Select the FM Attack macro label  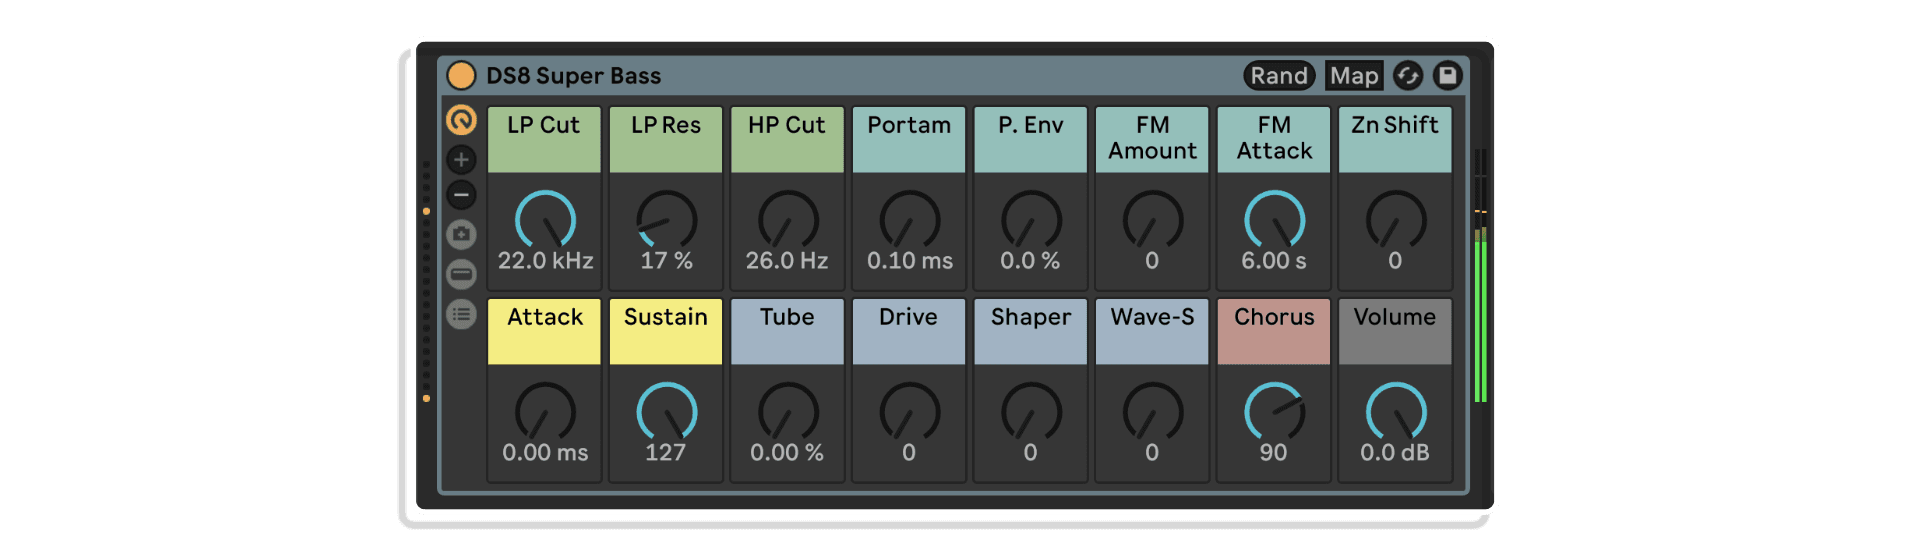pos(1274,139)
